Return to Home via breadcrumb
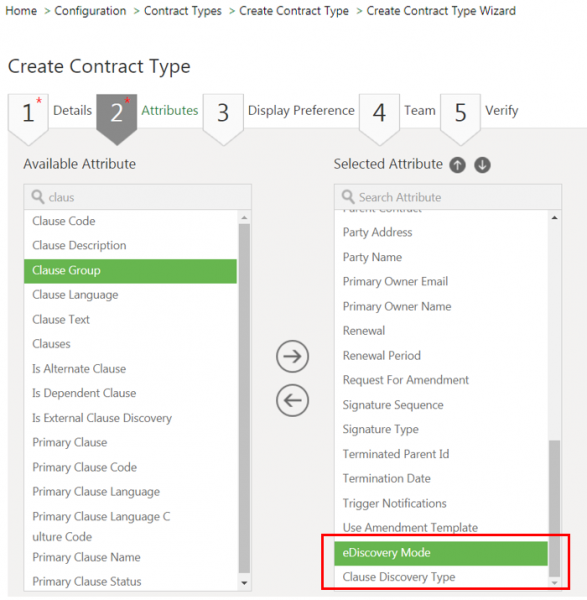587x600 pixels. point(21,11)
